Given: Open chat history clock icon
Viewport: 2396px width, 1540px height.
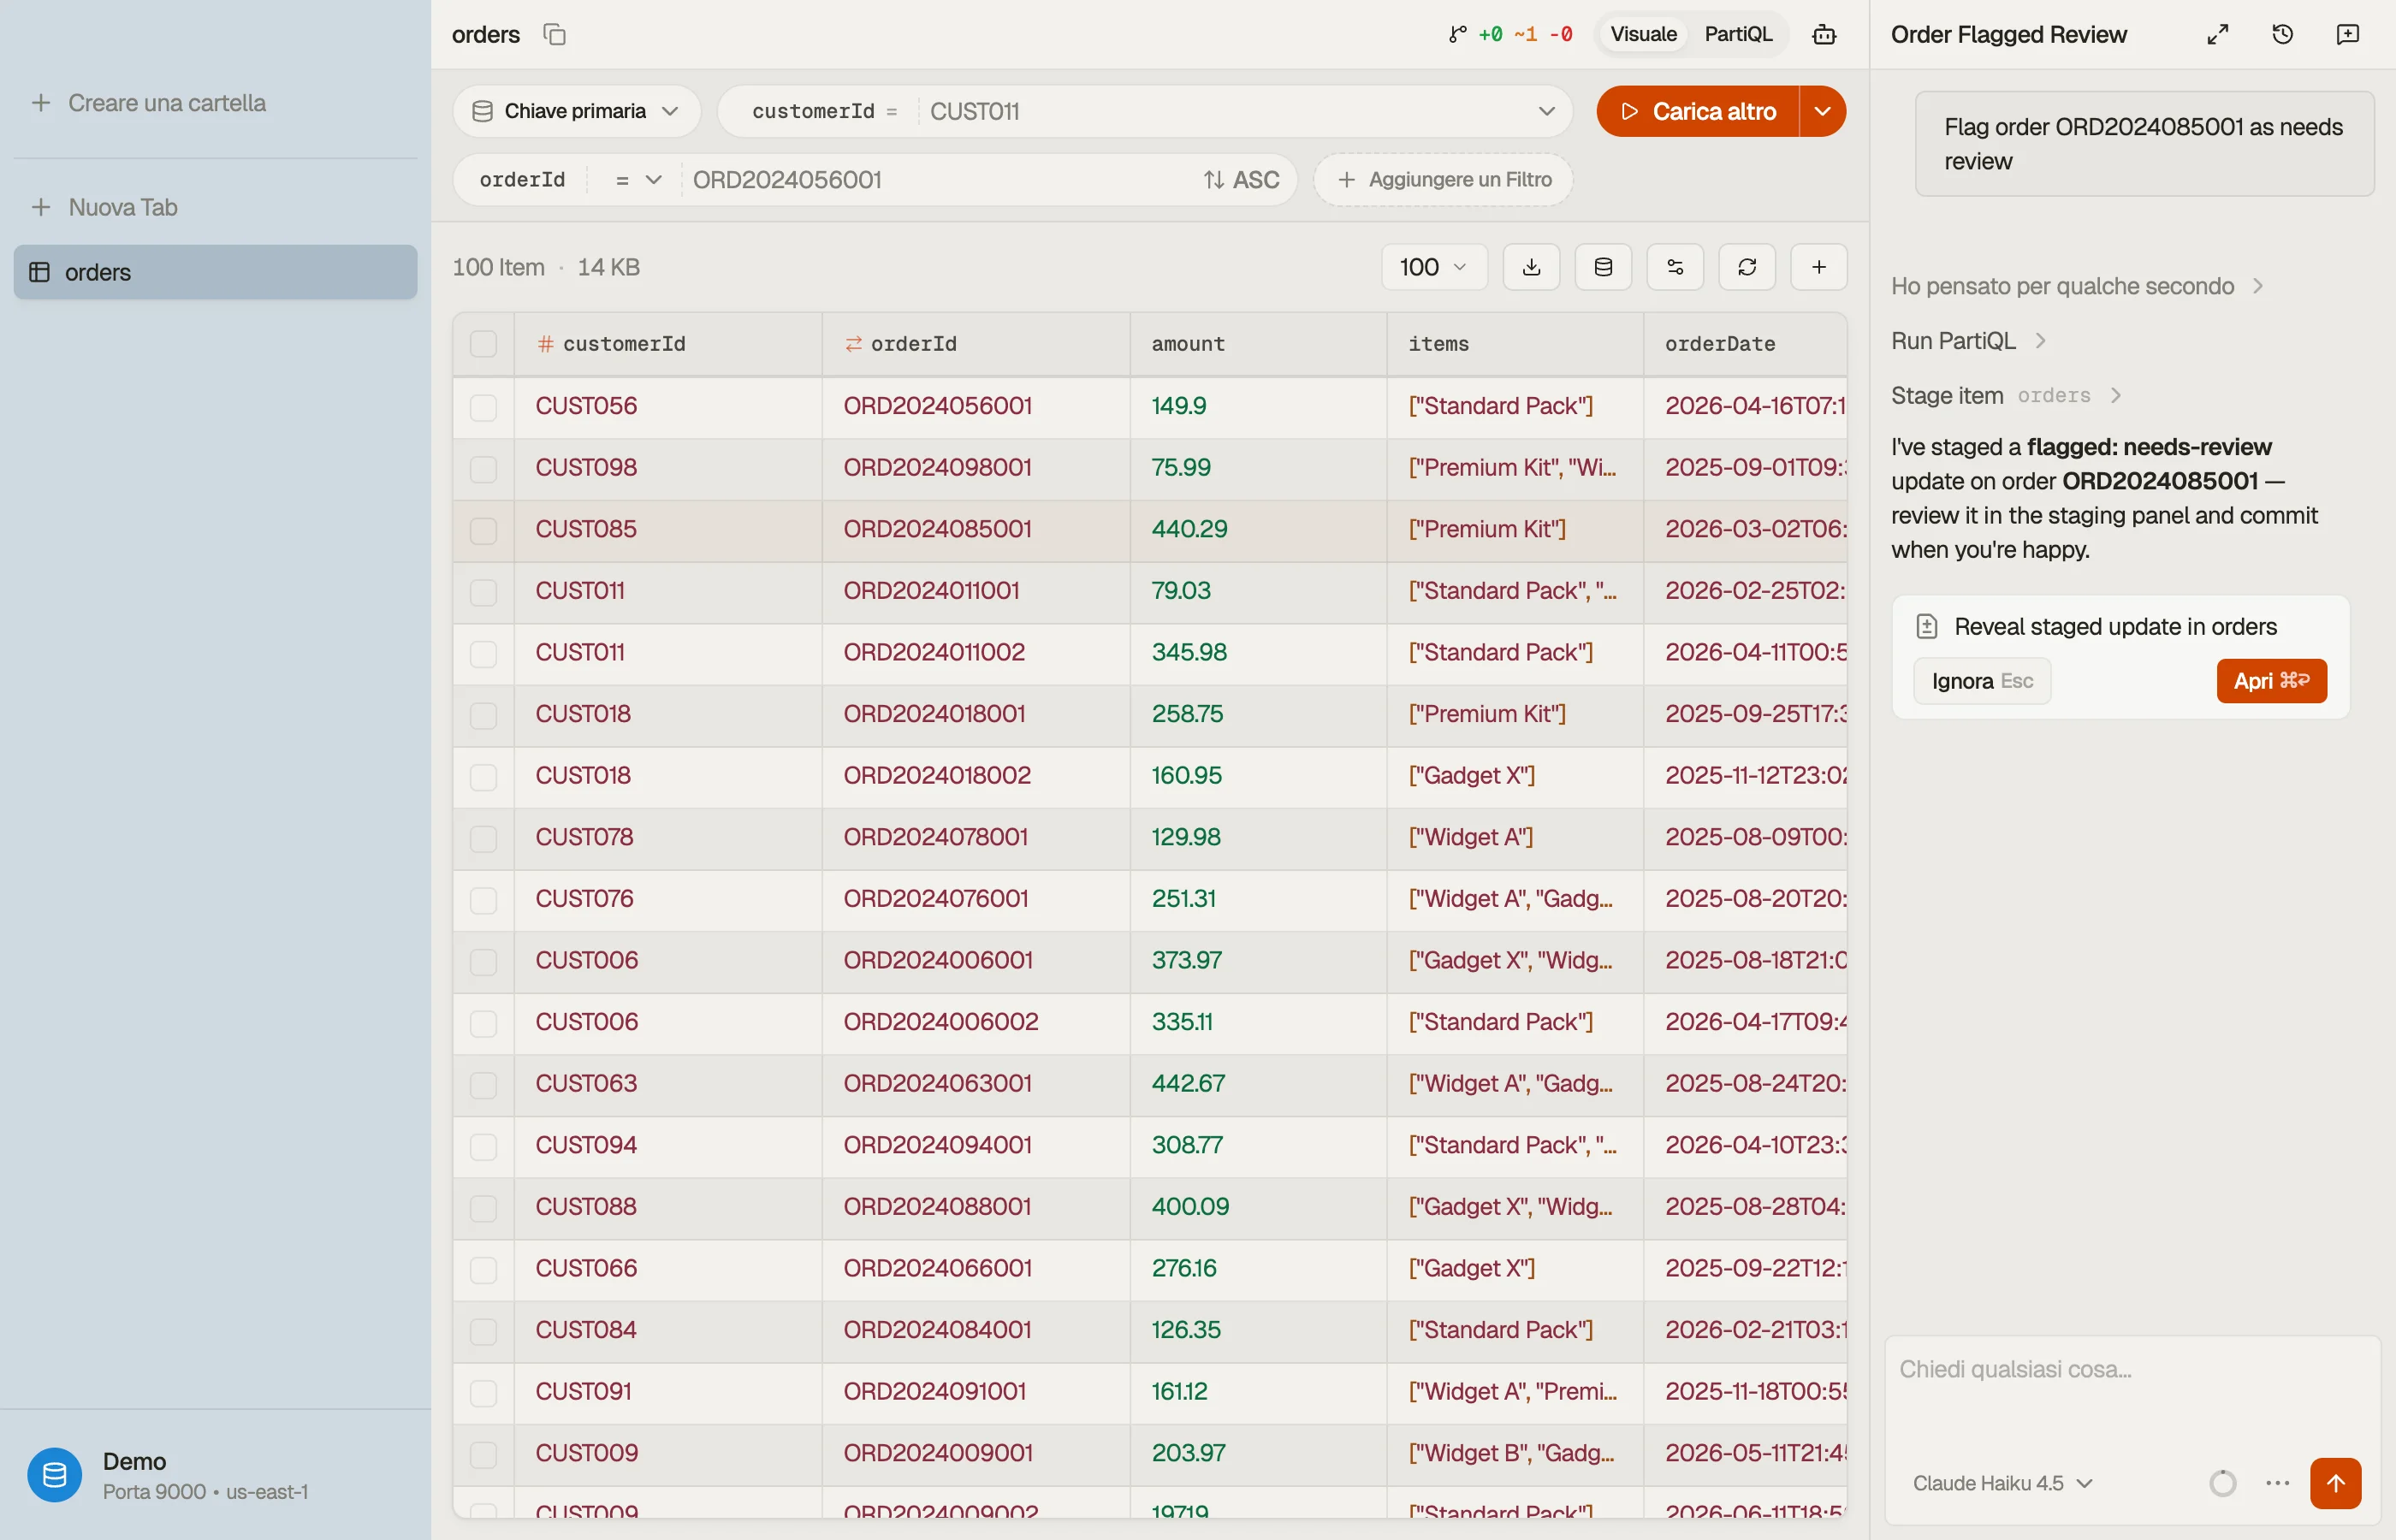Looking at the screenshot, I should pyautogui.click(x=2282, y=35).
